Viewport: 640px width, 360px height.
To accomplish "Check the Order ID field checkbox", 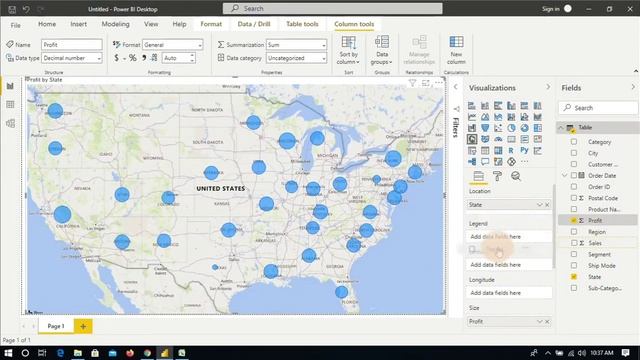I will tap(574, 187).
